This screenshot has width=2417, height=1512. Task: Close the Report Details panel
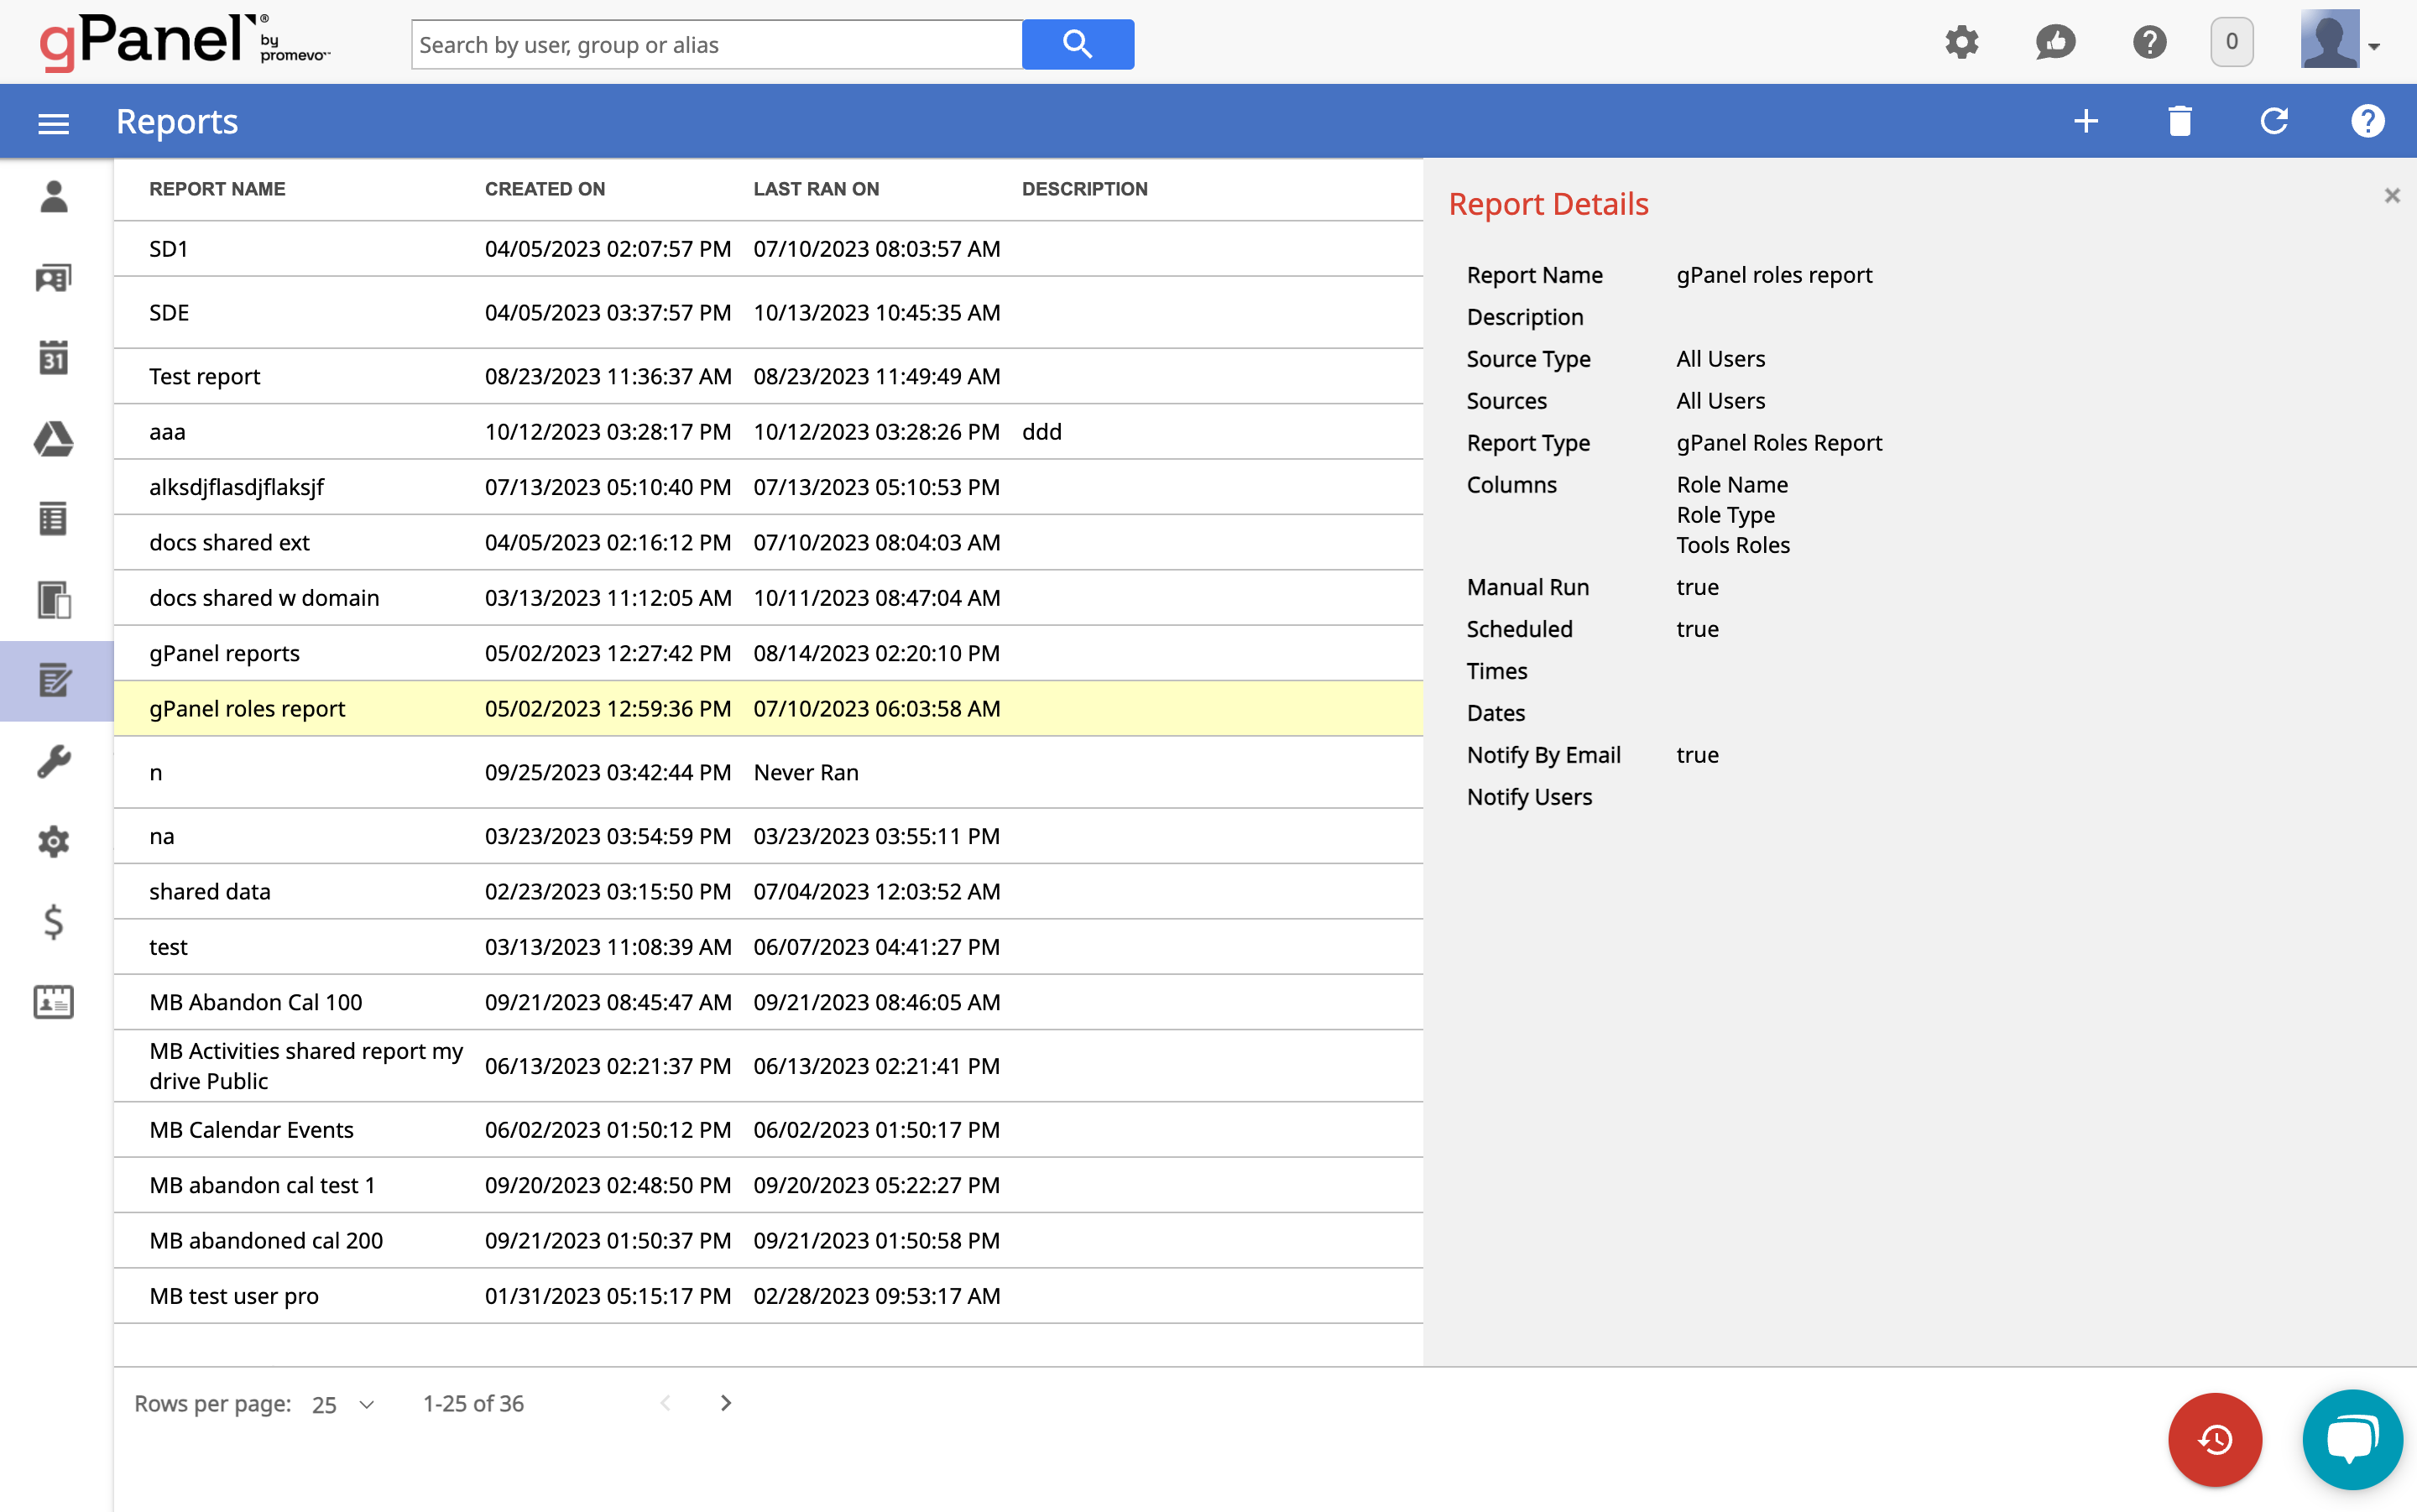pos(2391,196)
